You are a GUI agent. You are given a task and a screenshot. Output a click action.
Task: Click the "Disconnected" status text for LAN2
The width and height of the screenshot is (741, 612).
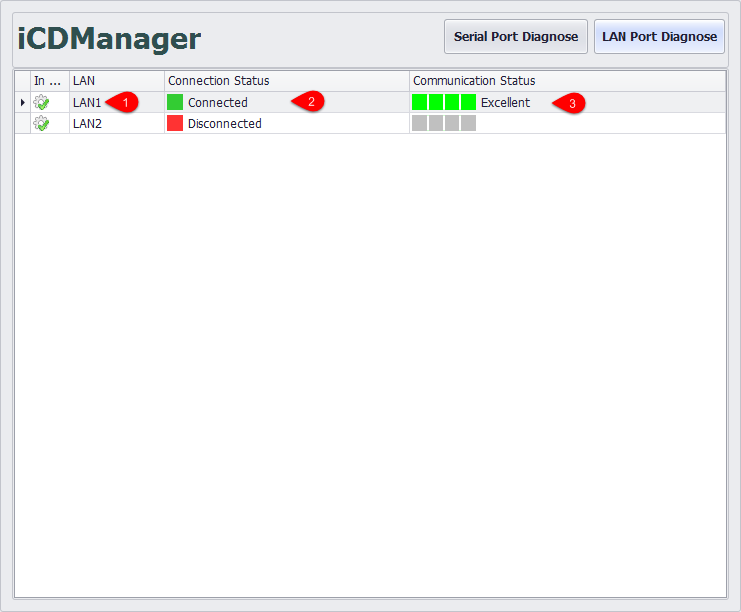[224, 123]
